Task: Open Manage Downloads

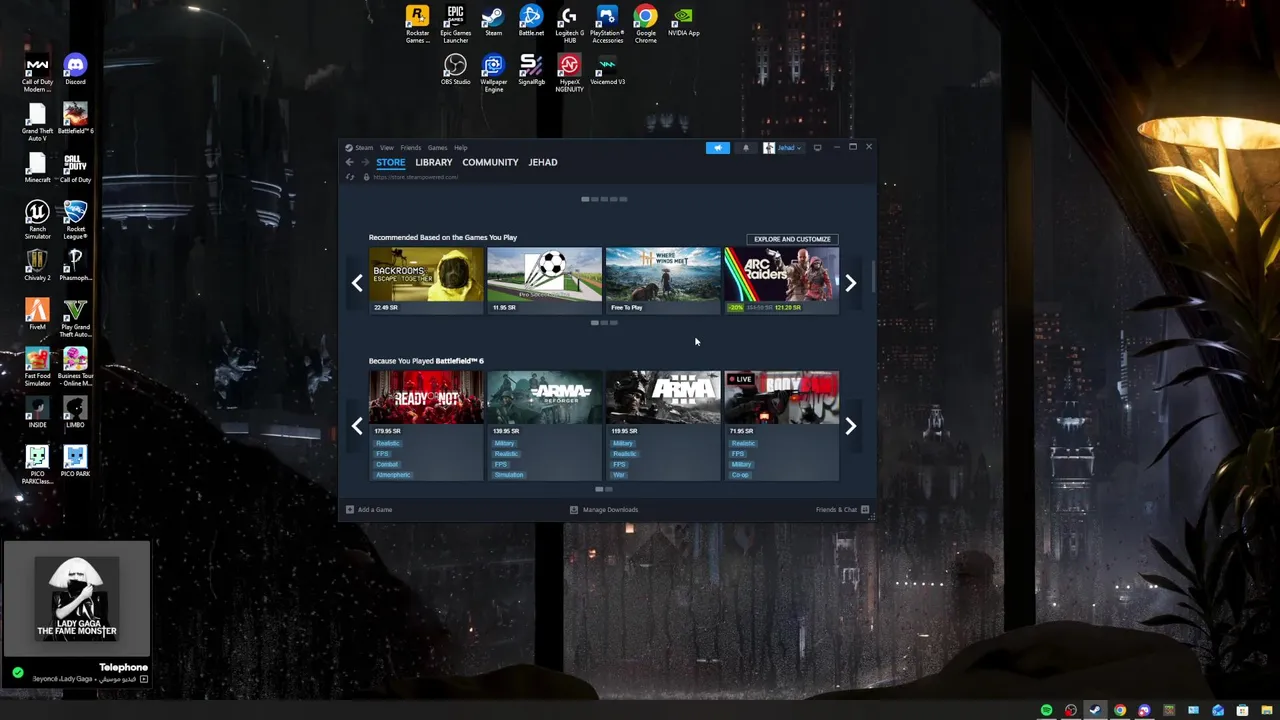Action: tap(603, 510)
